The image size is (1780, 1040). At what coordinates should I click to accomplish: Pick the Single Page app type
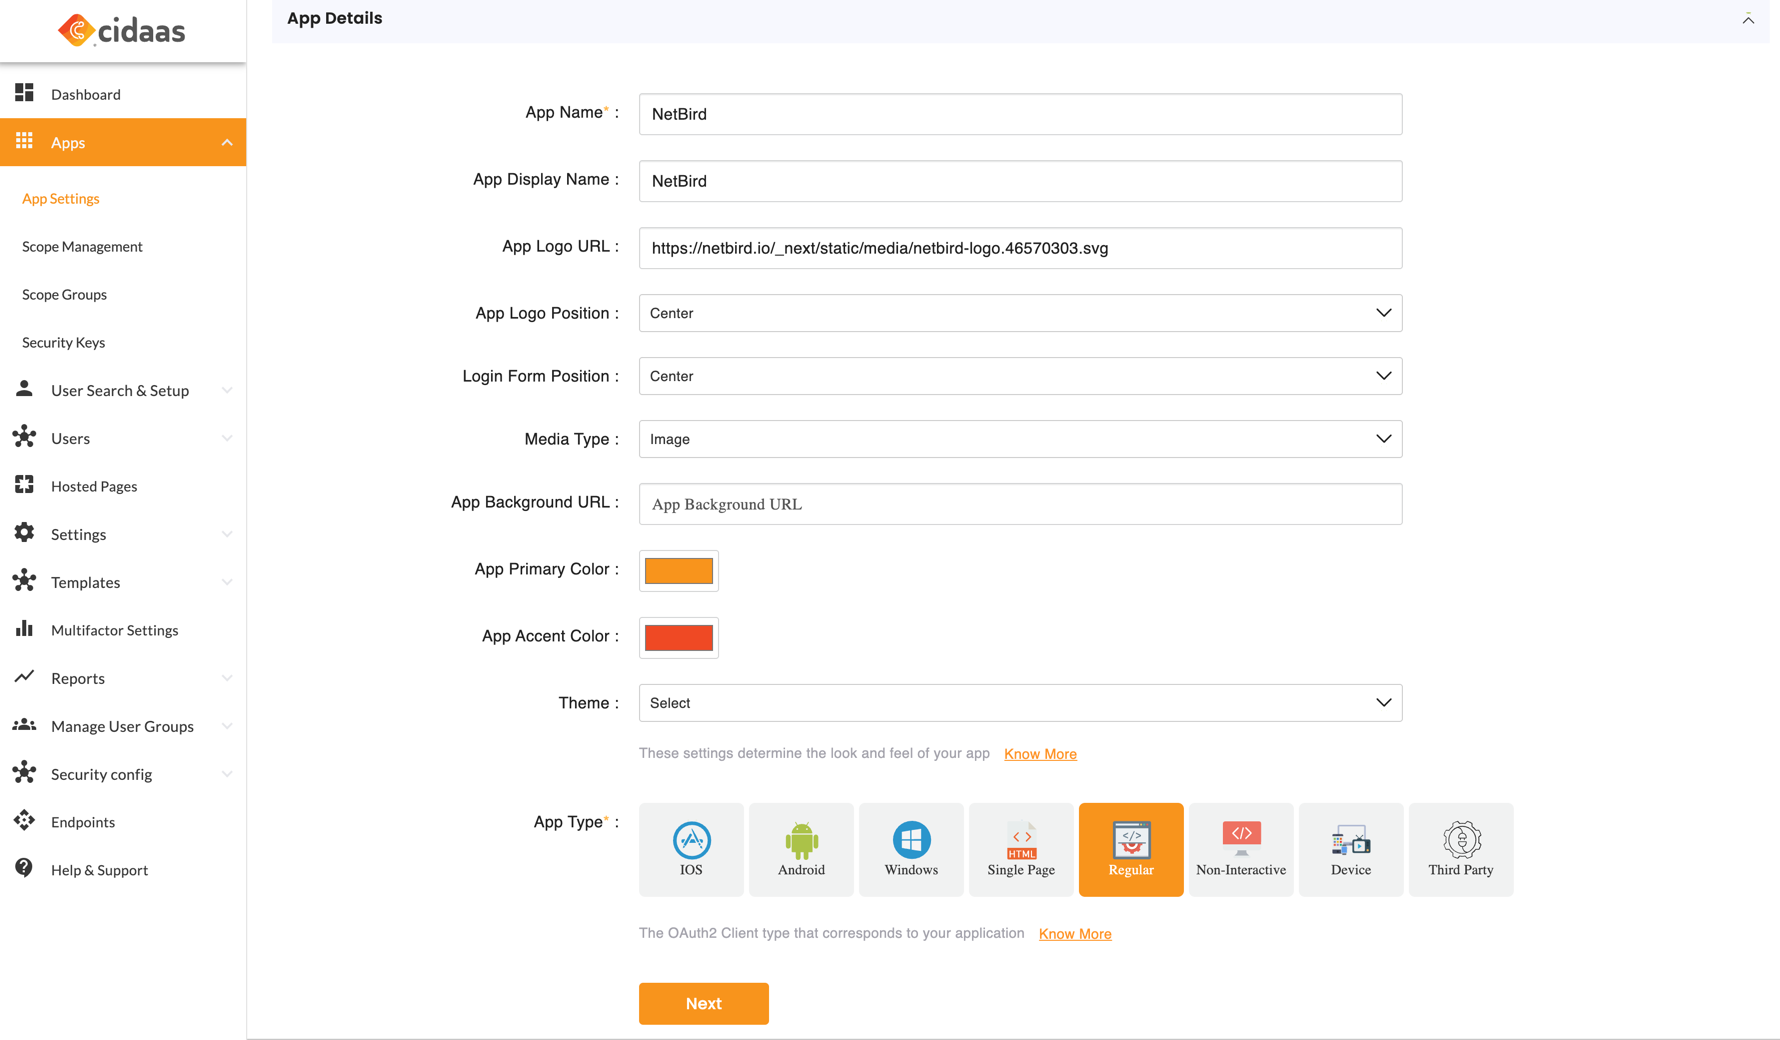click(1021, 849)
